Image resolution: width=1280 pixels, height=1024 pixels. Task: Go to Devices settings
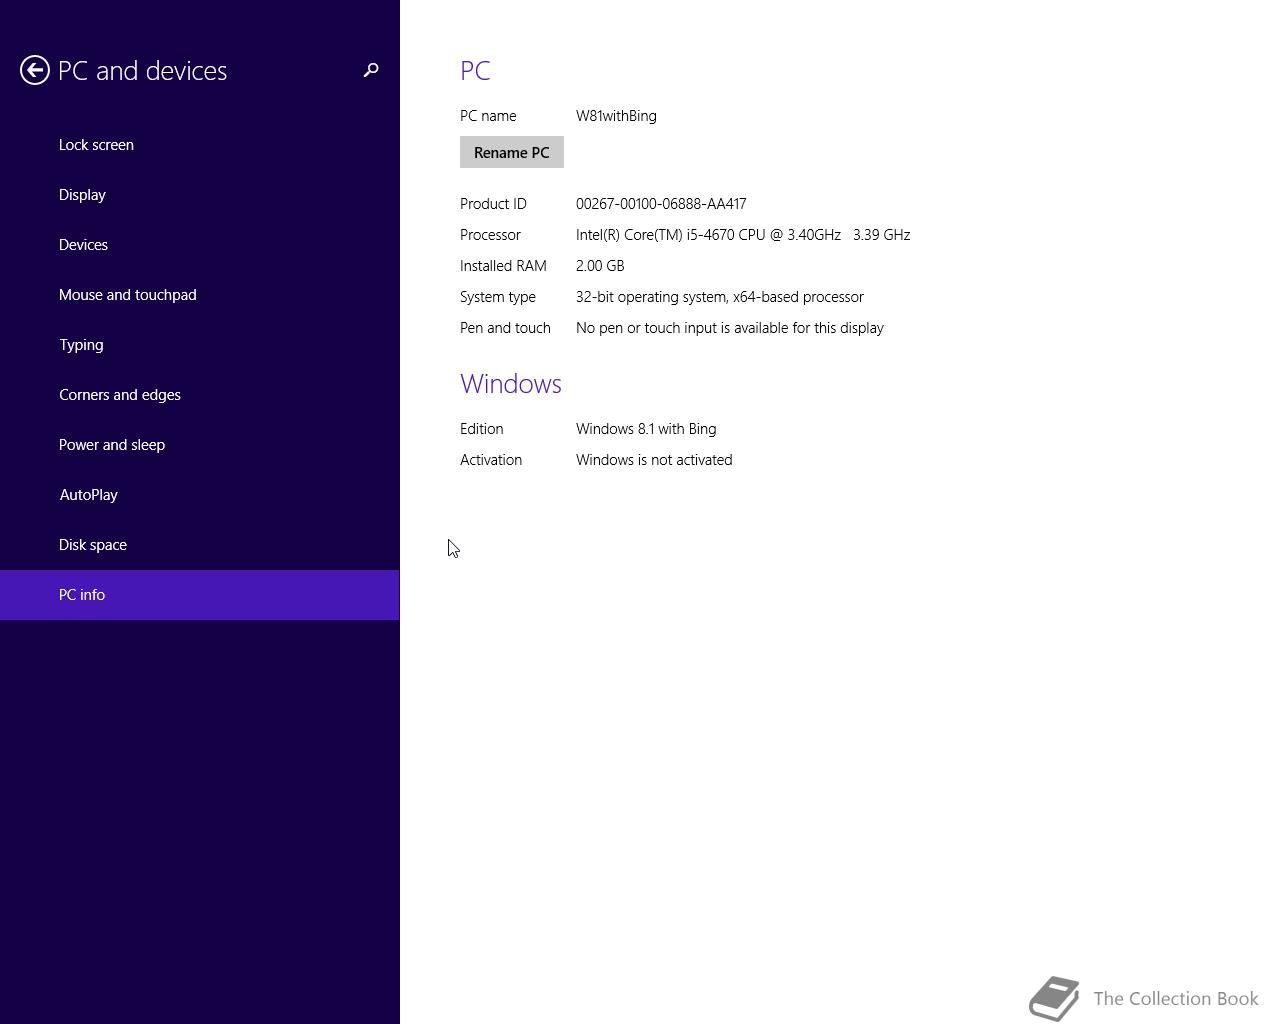pyautogui.click(x=199, y=245)
